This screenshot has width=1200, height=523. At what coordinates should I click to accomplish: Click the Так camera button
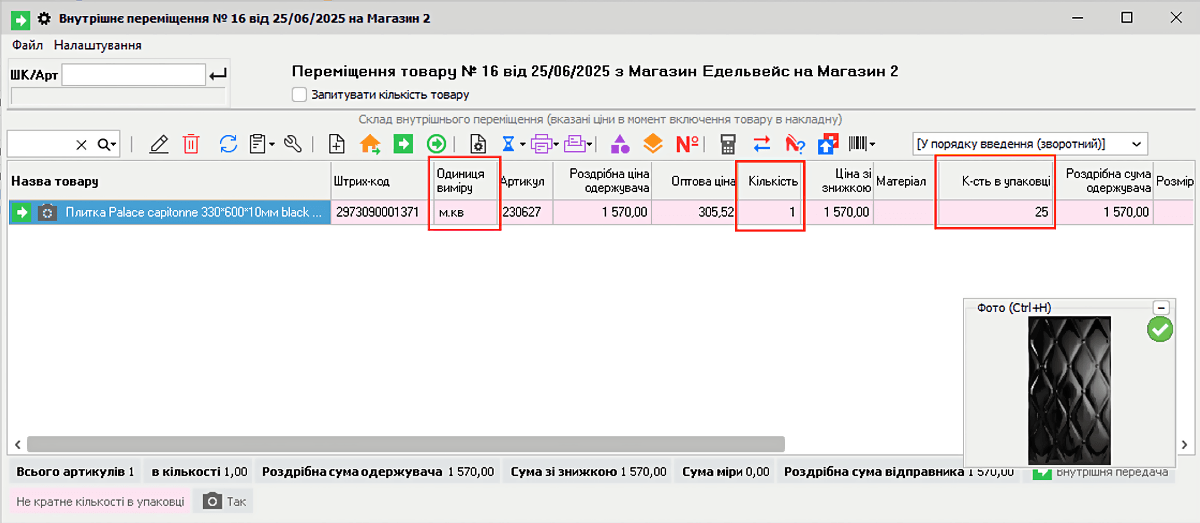tap(224, 501)
